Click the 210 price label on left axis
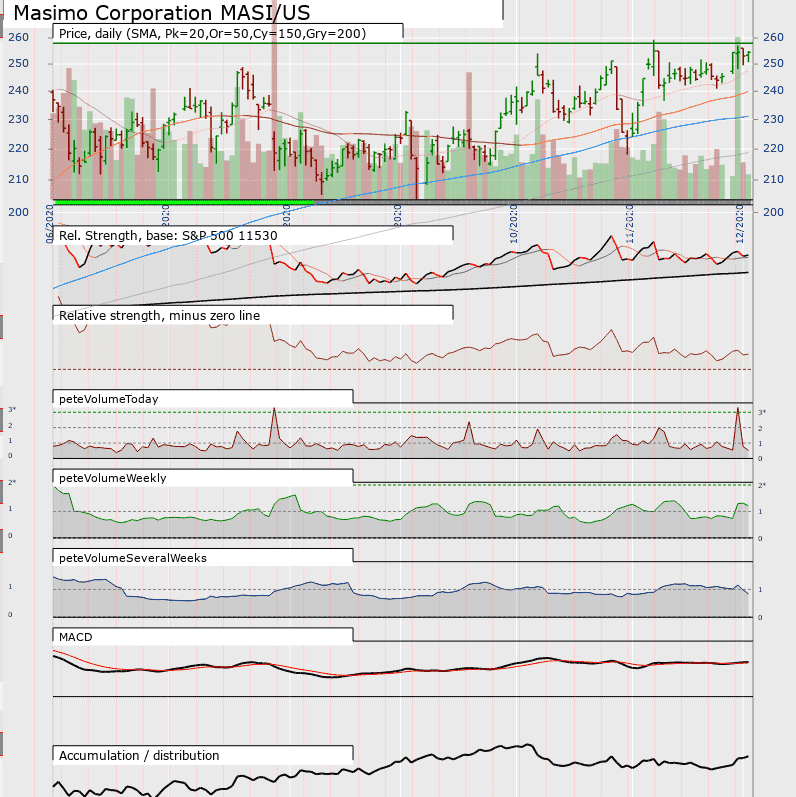 pyautogui.click(x=18, y=179)
